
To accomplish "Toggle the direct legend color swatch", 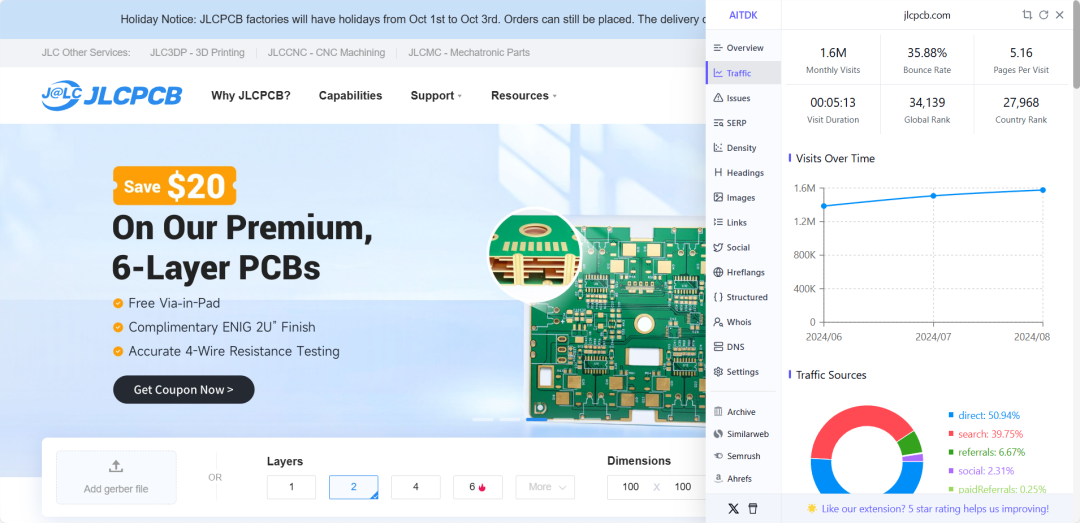I will pyautogui.click(x=951, y=416).
